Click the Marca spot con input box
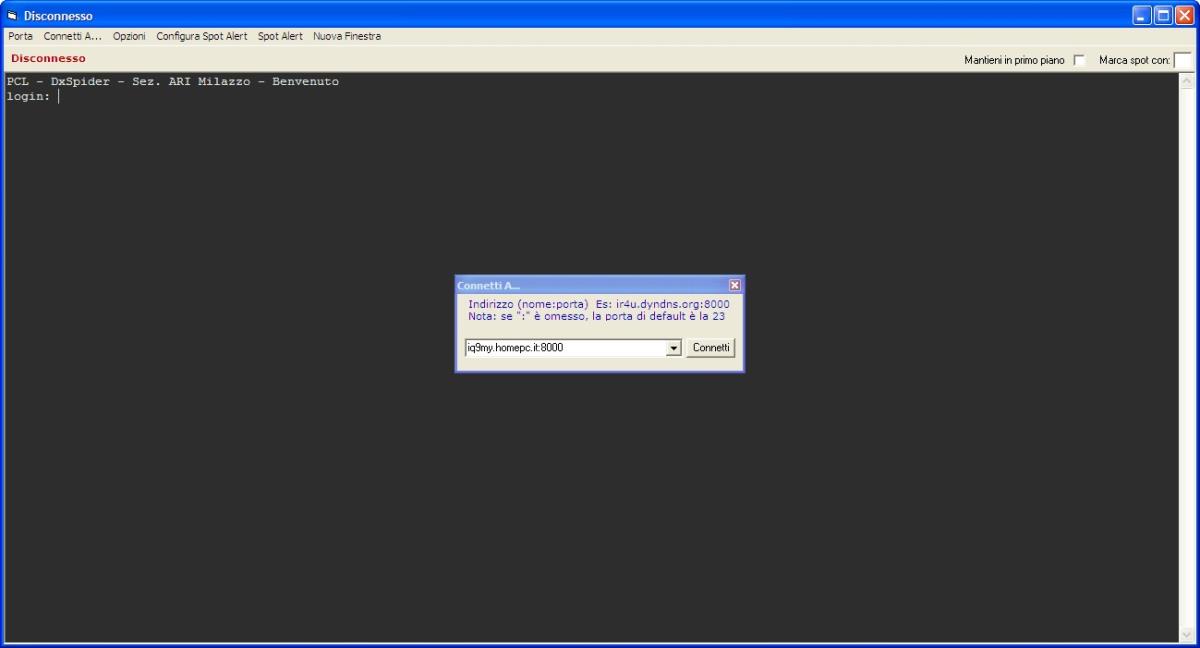This screenshot has width=1200, height=648. (x=1182, y=60)
